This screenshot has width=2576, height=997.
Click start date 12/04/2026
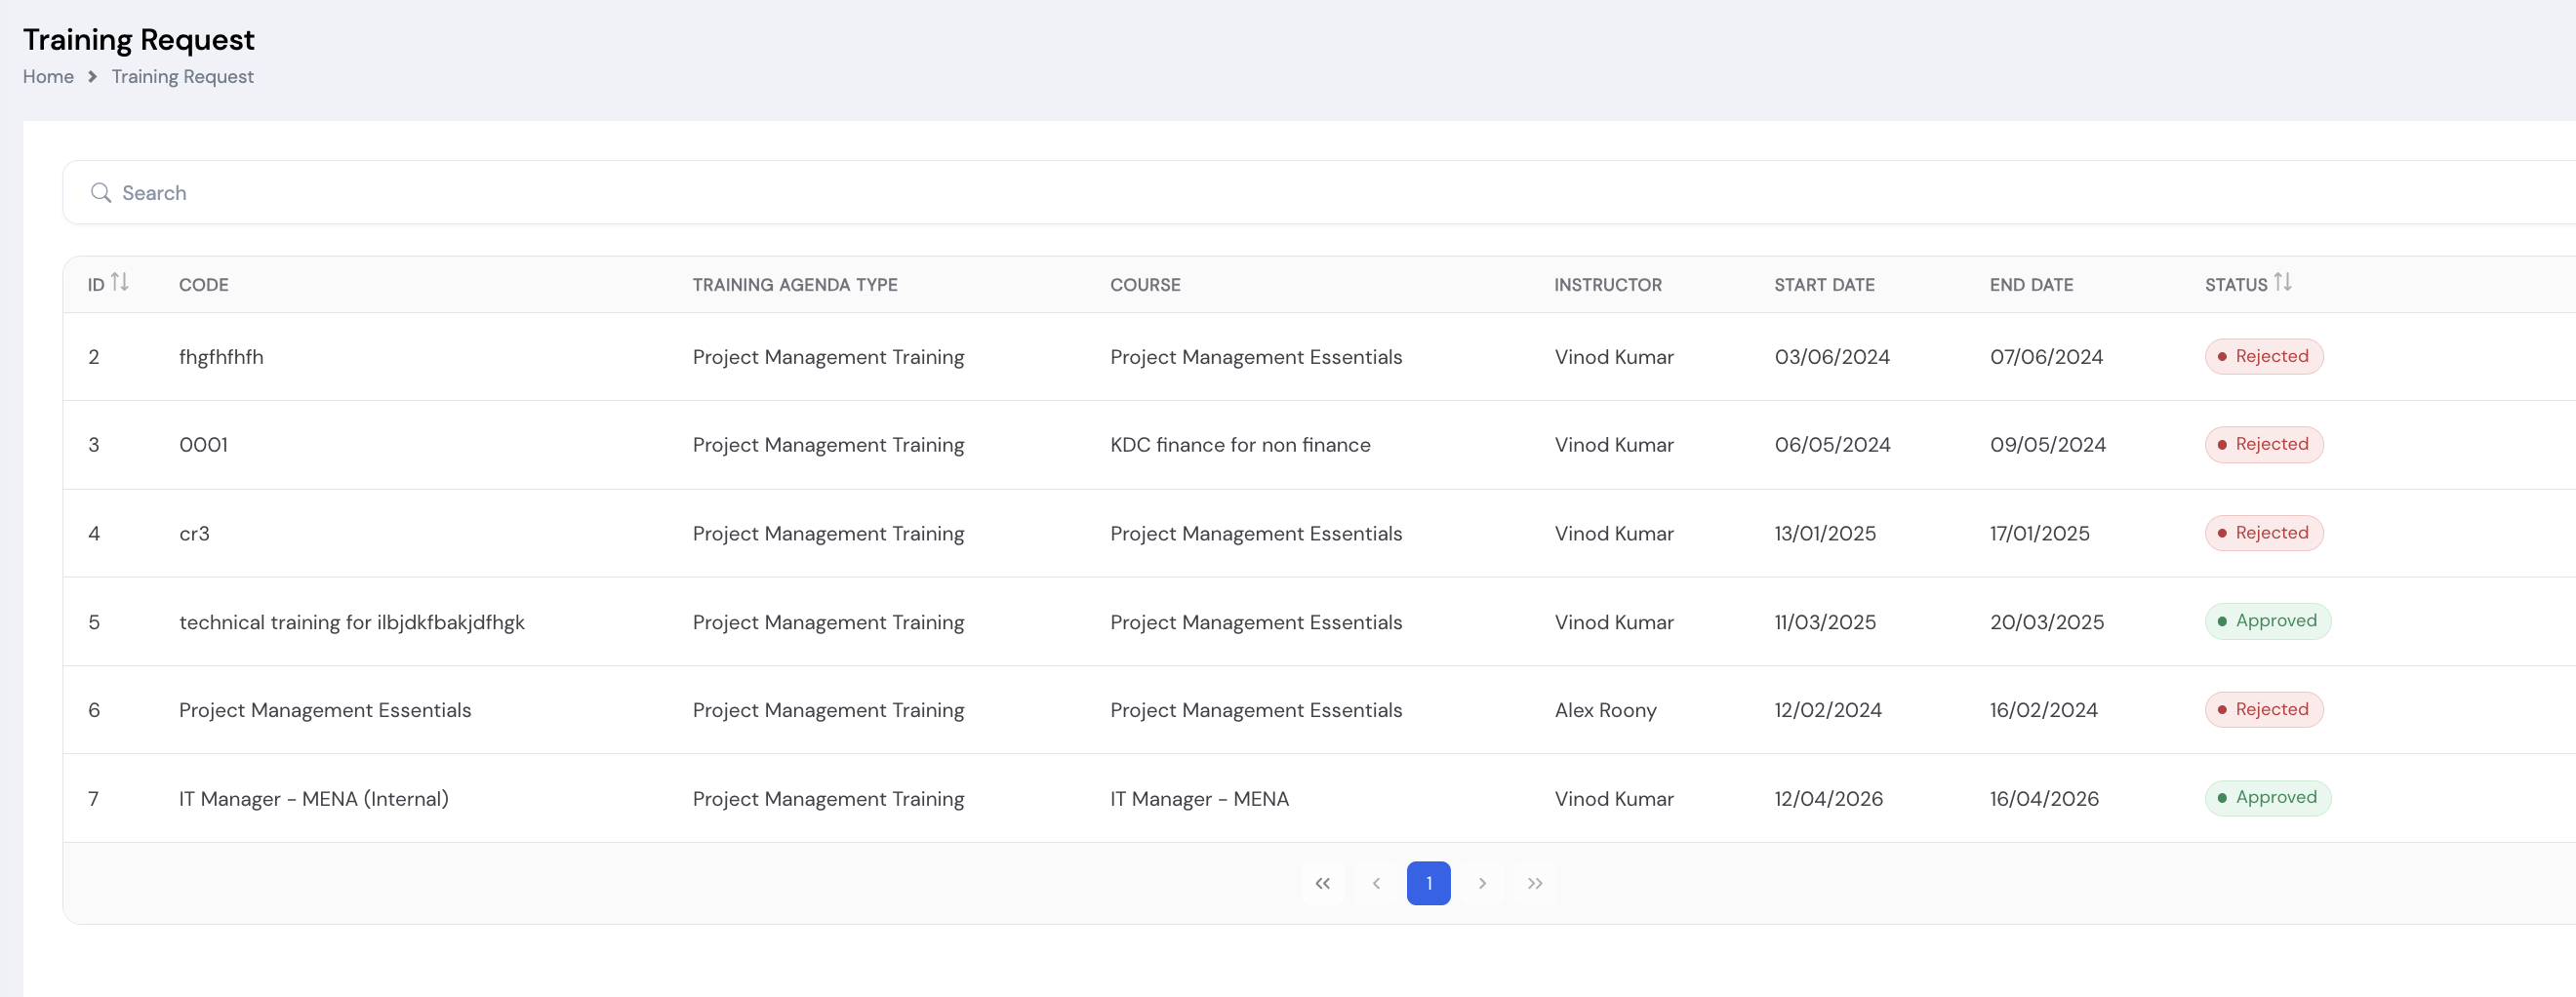click(1828, 799)
